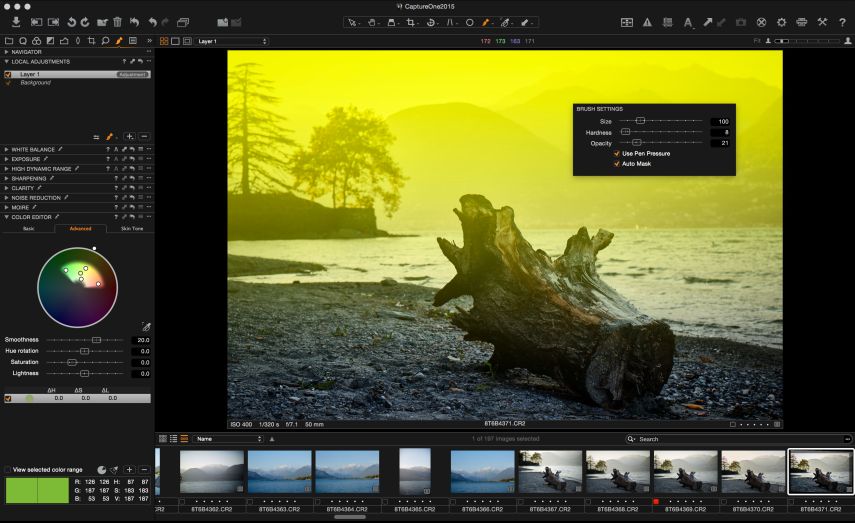The height and width of the screenshot is (523, 855).
Task: Open the Color tool tab
Action: [37, 41]
